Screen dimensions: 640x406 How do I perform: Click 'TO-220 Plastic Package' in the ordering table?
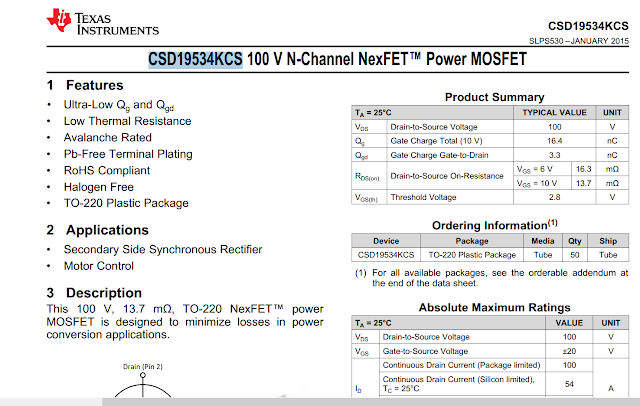tap(472, 255)
